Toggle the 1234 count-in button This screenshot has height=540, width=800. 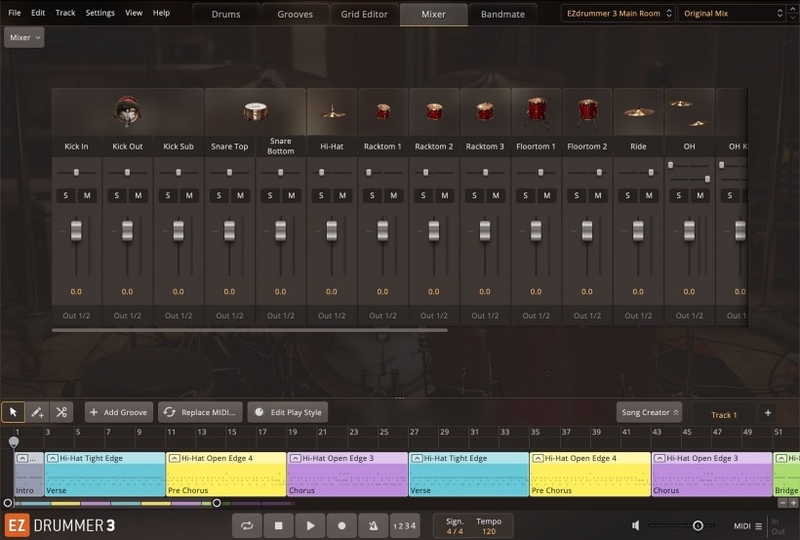(405, 525)
